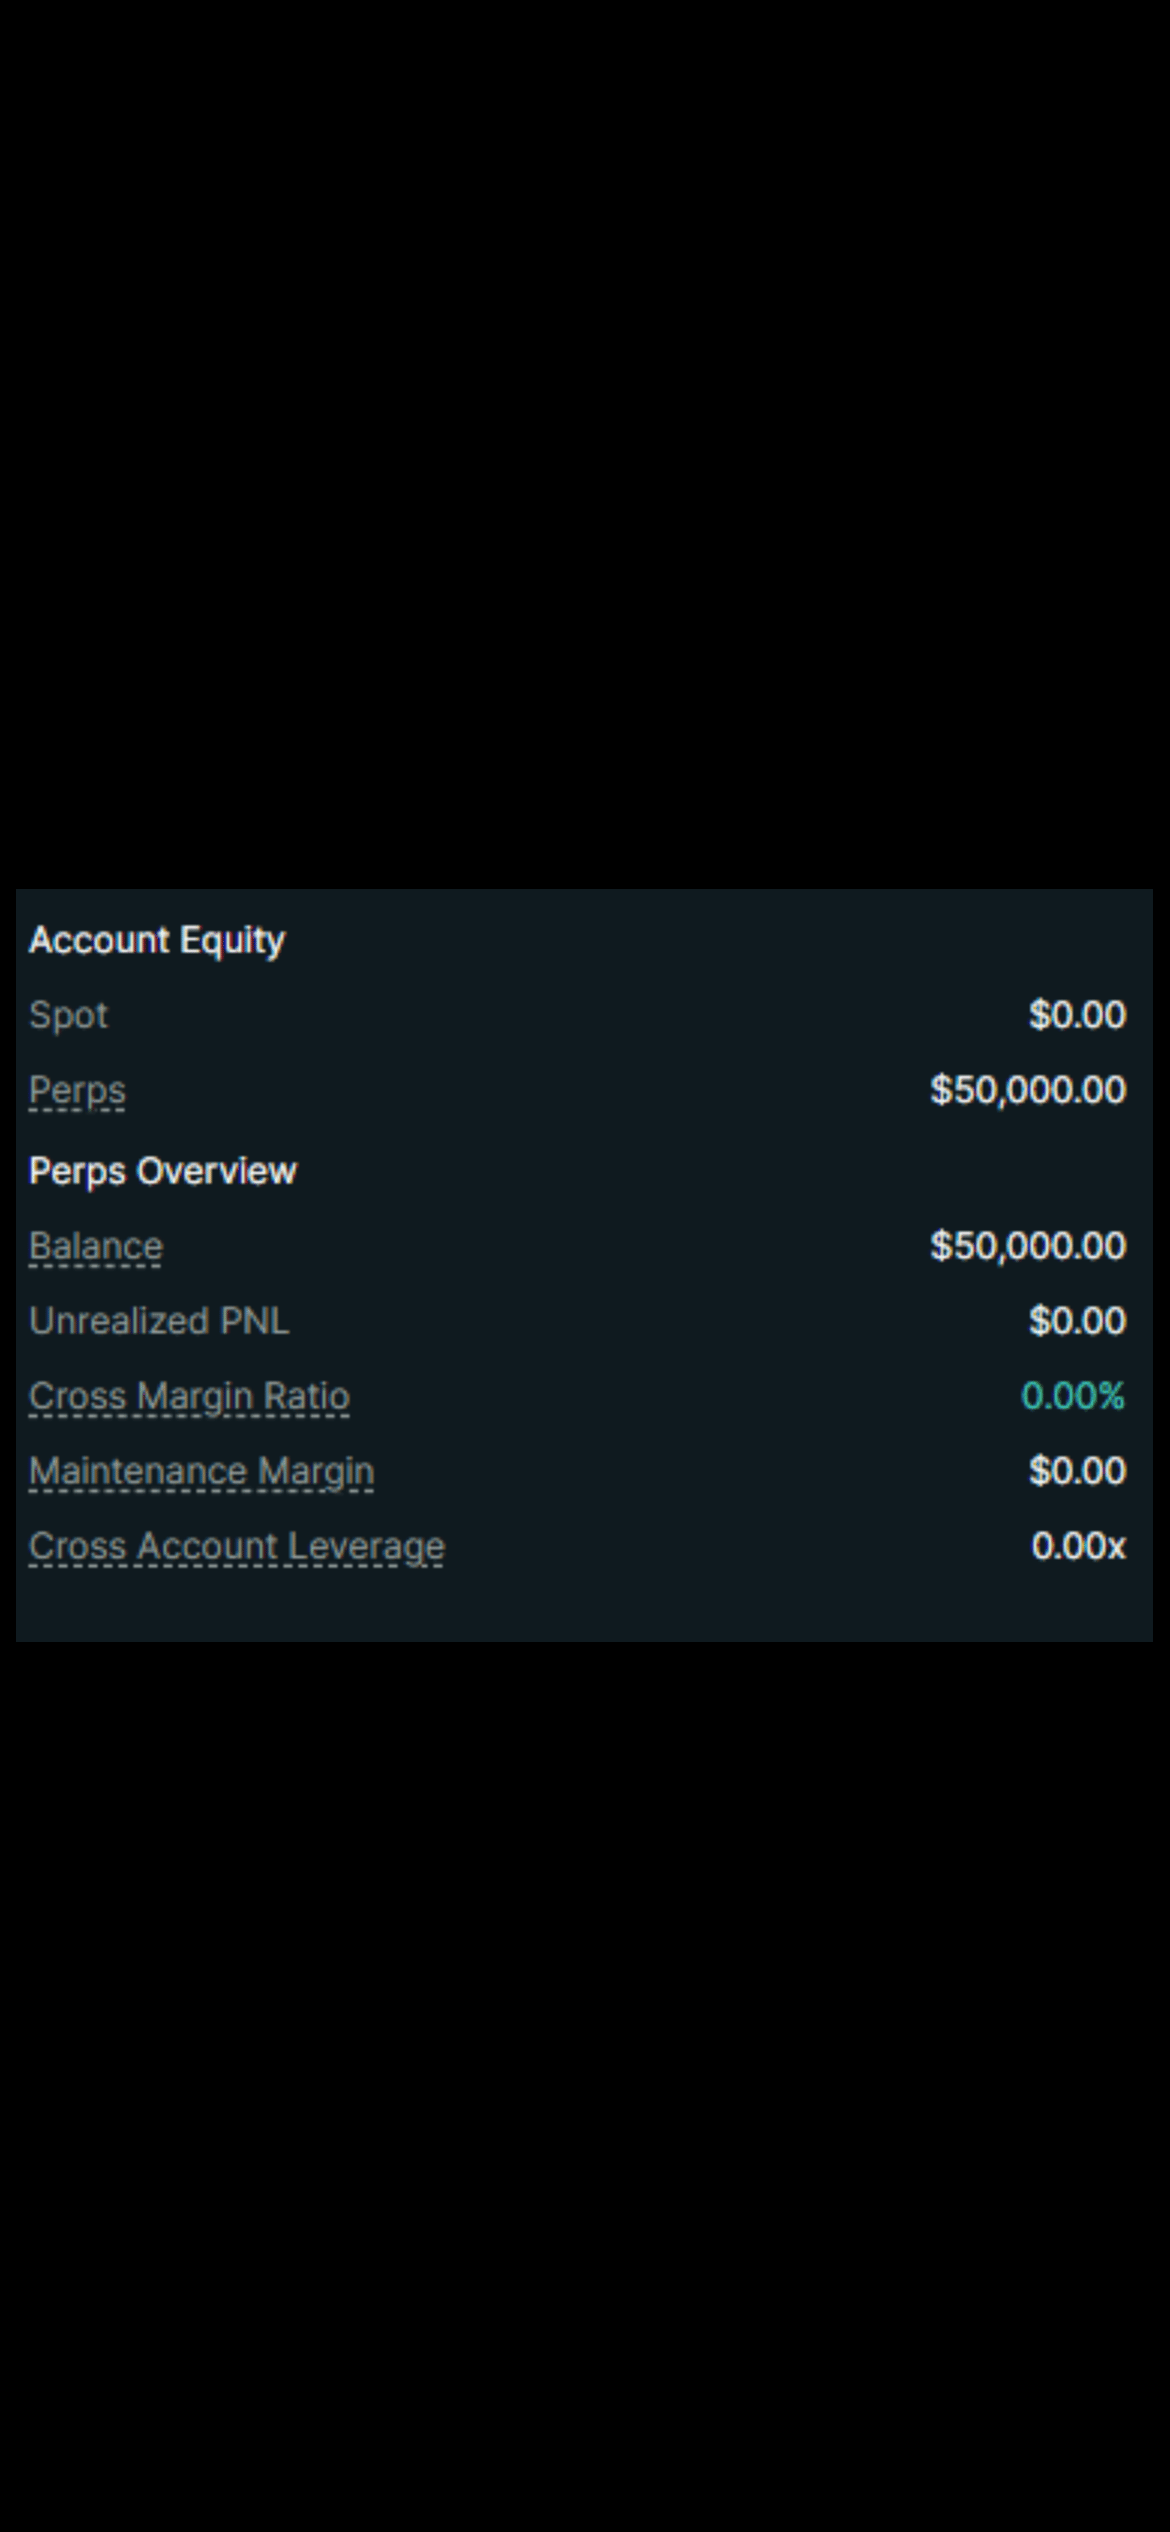
Task: Click the Unrealized PNL label
Action: pyautogui.click(x=159, y=1321)
